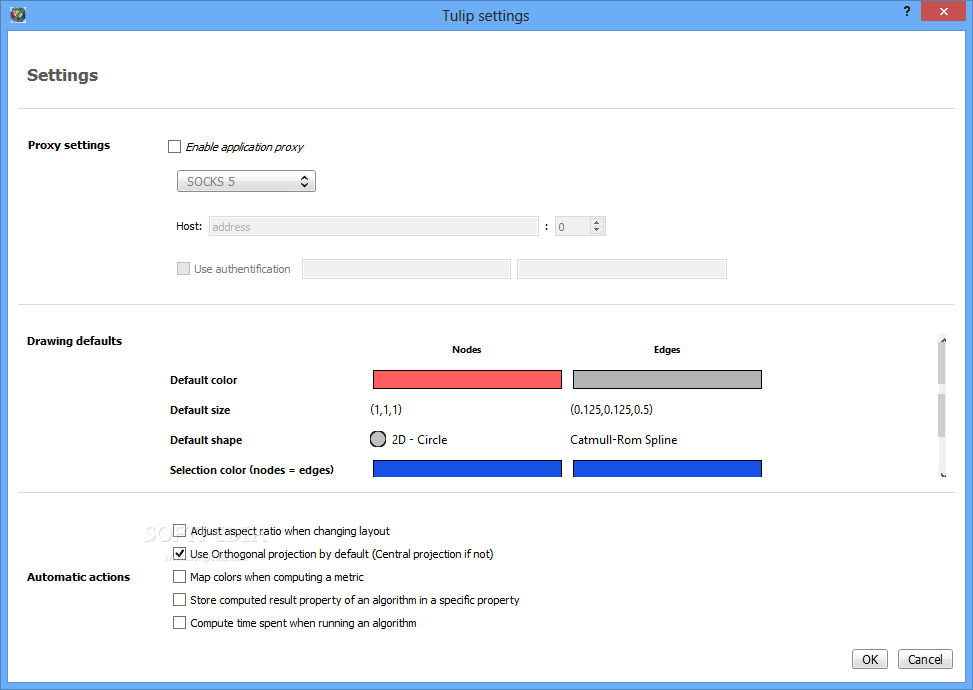Click the Edges column header
973x690 pixels.
pyautogui.click(x=667, y=349)
